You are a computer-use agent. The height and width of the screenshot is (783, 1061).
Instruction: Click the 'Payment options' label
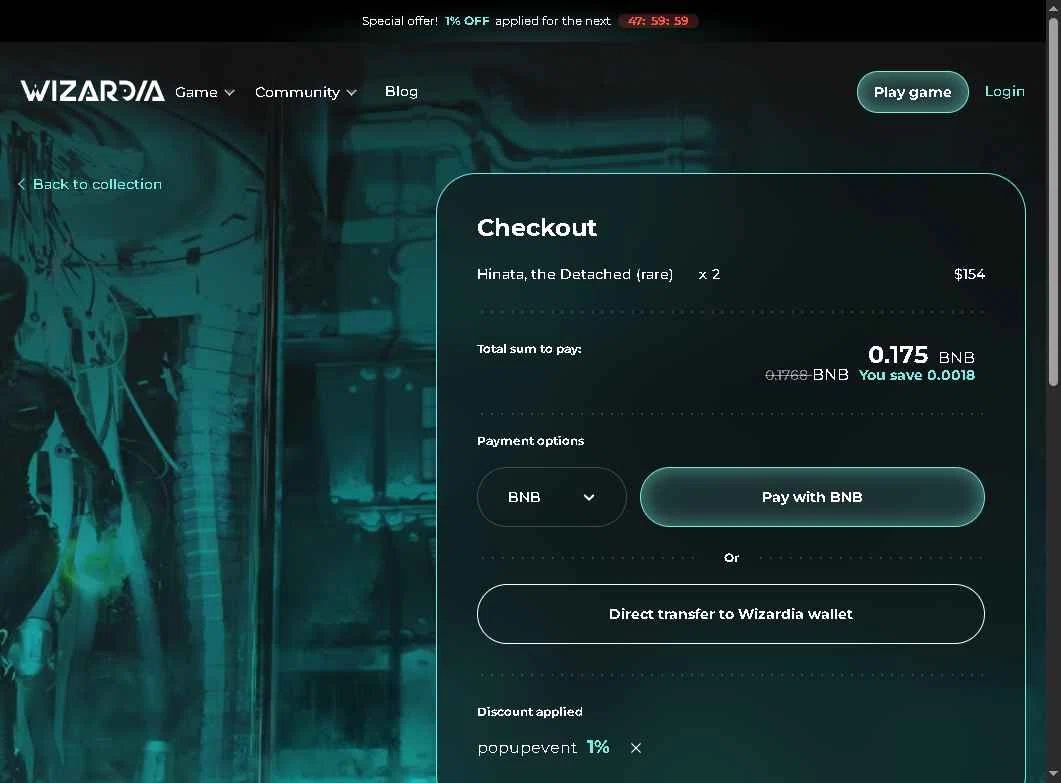pos(530,441)
